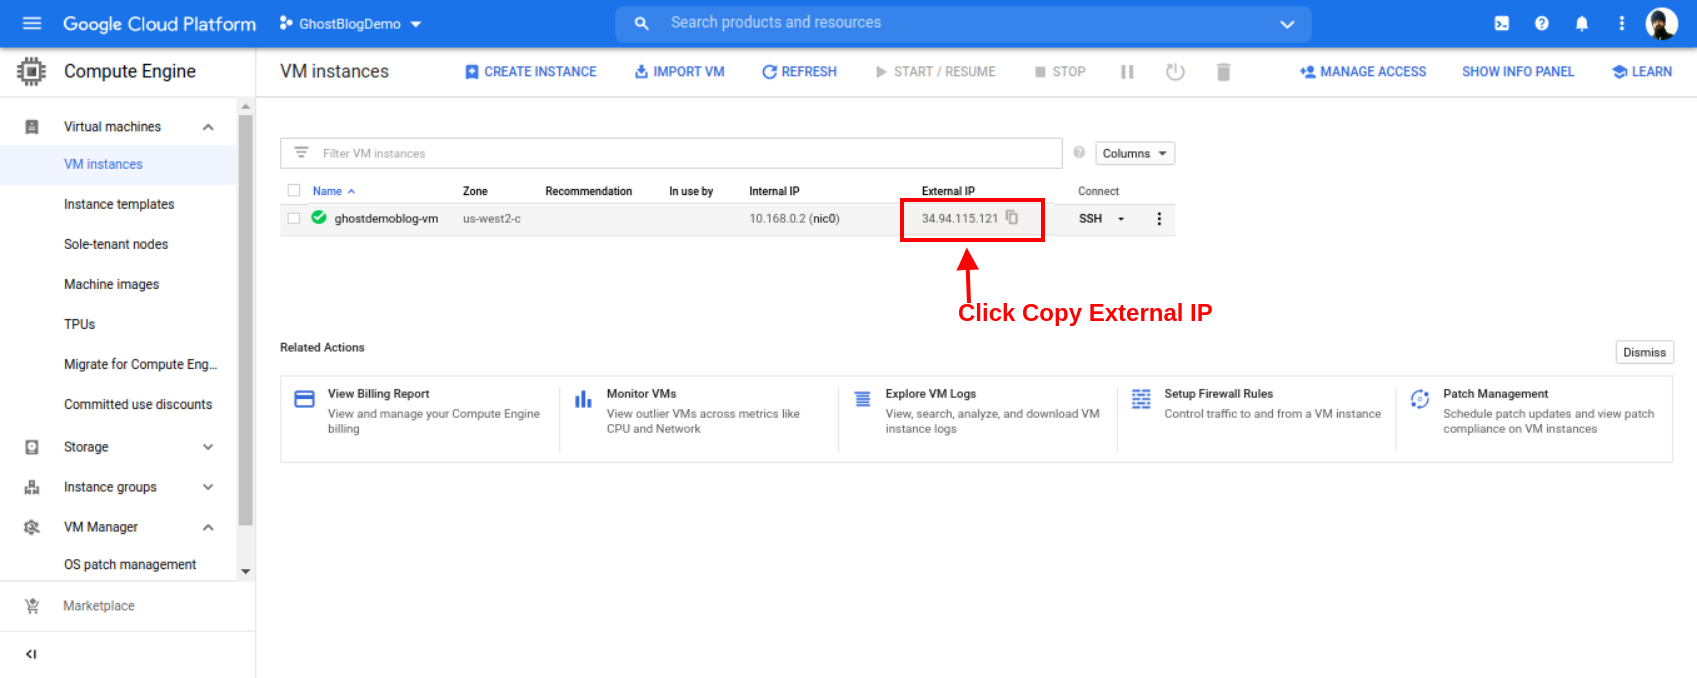
Task: Click the reset power icon
Action: (1175, 72)
